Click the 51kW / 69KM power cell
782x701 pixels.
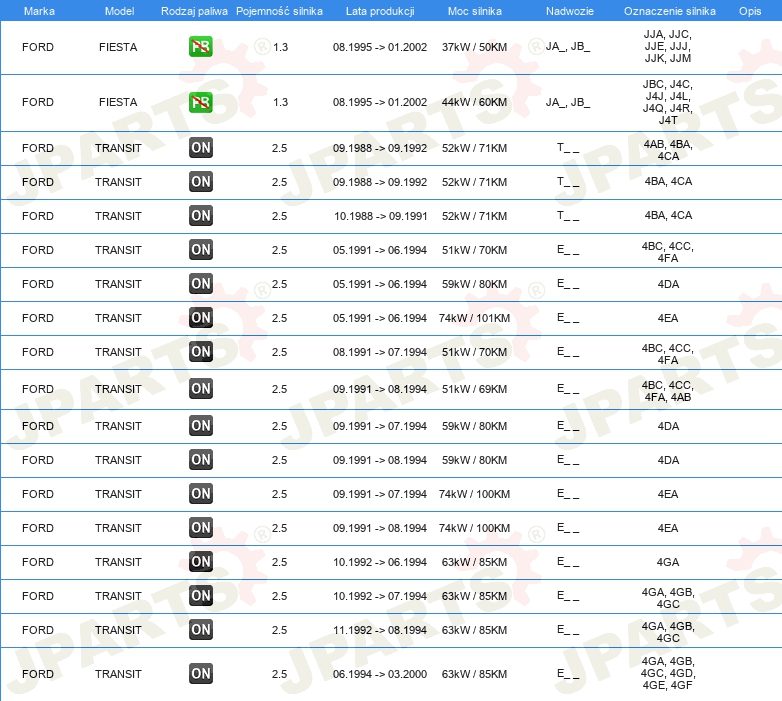click(x=474, y=389)
